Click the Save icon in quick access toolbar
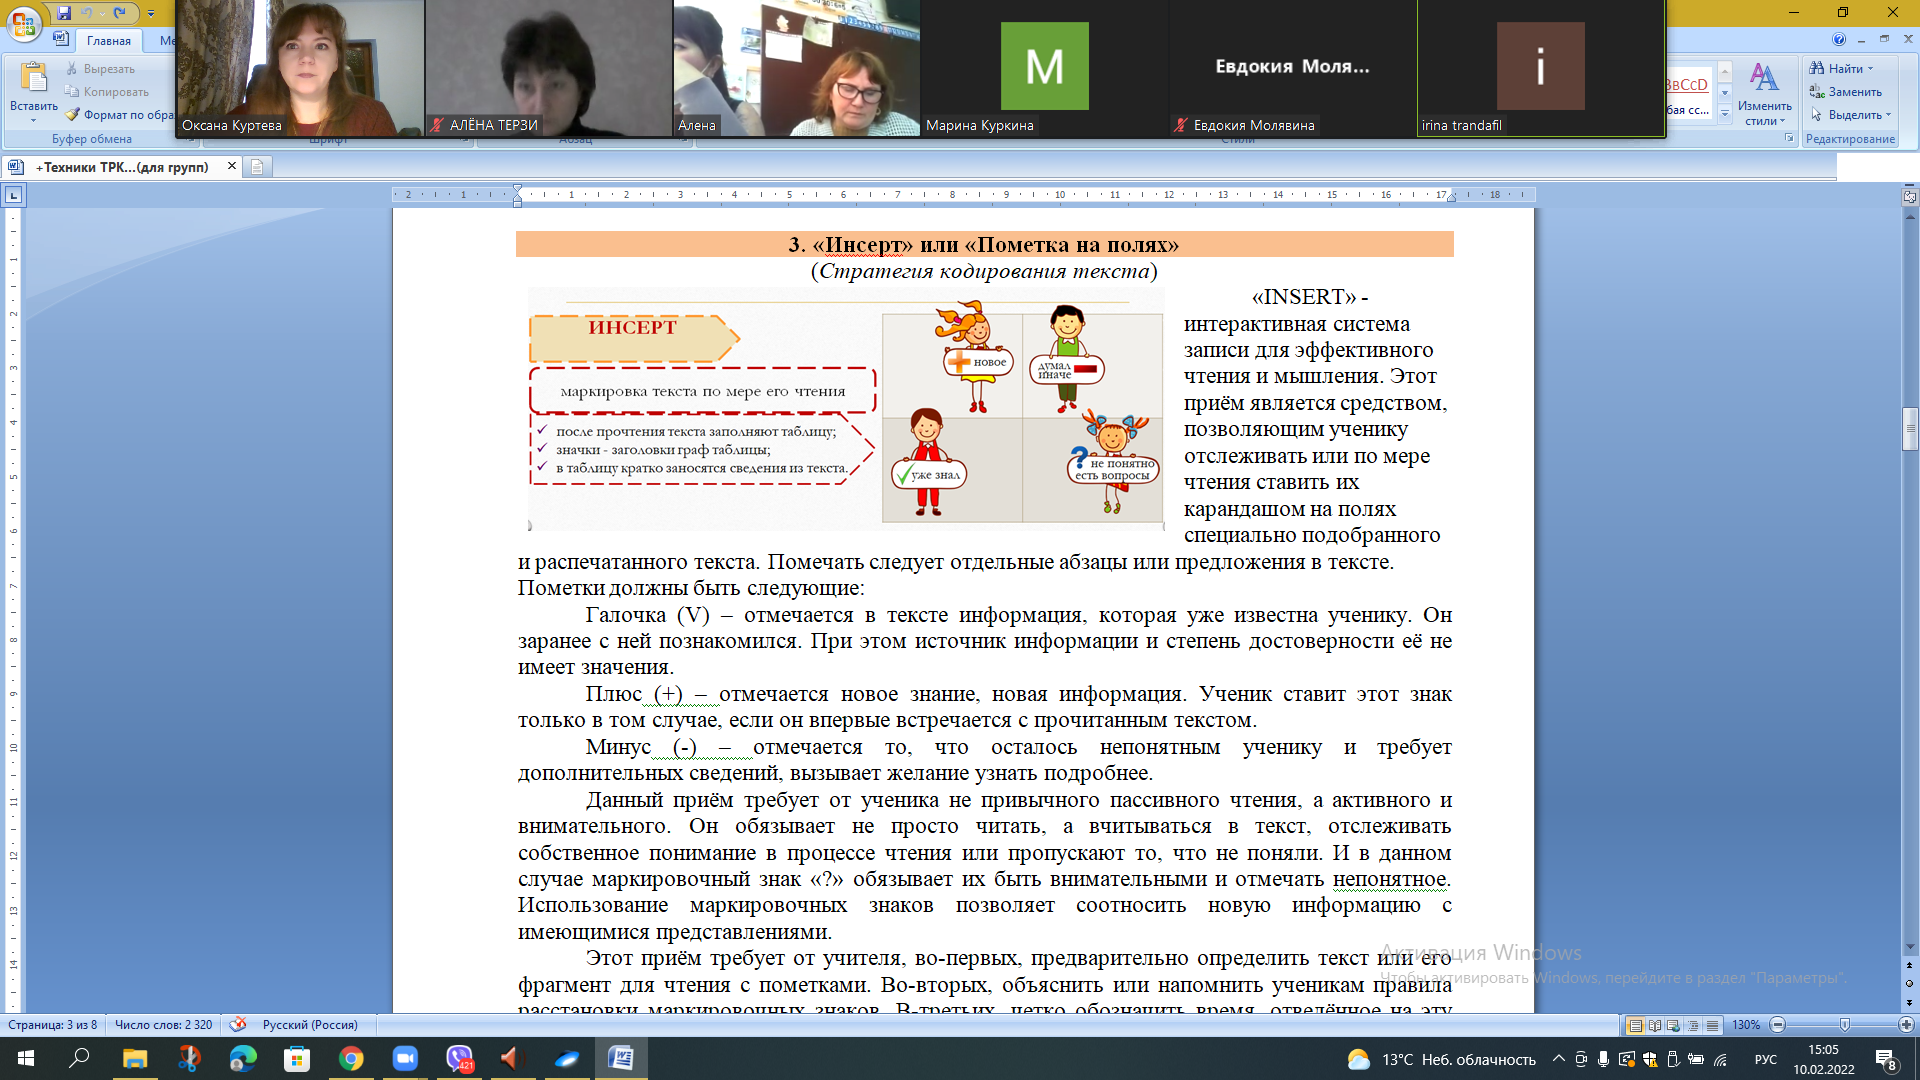This screenshot has height=1080, width=1920. (x=64, y=13)
